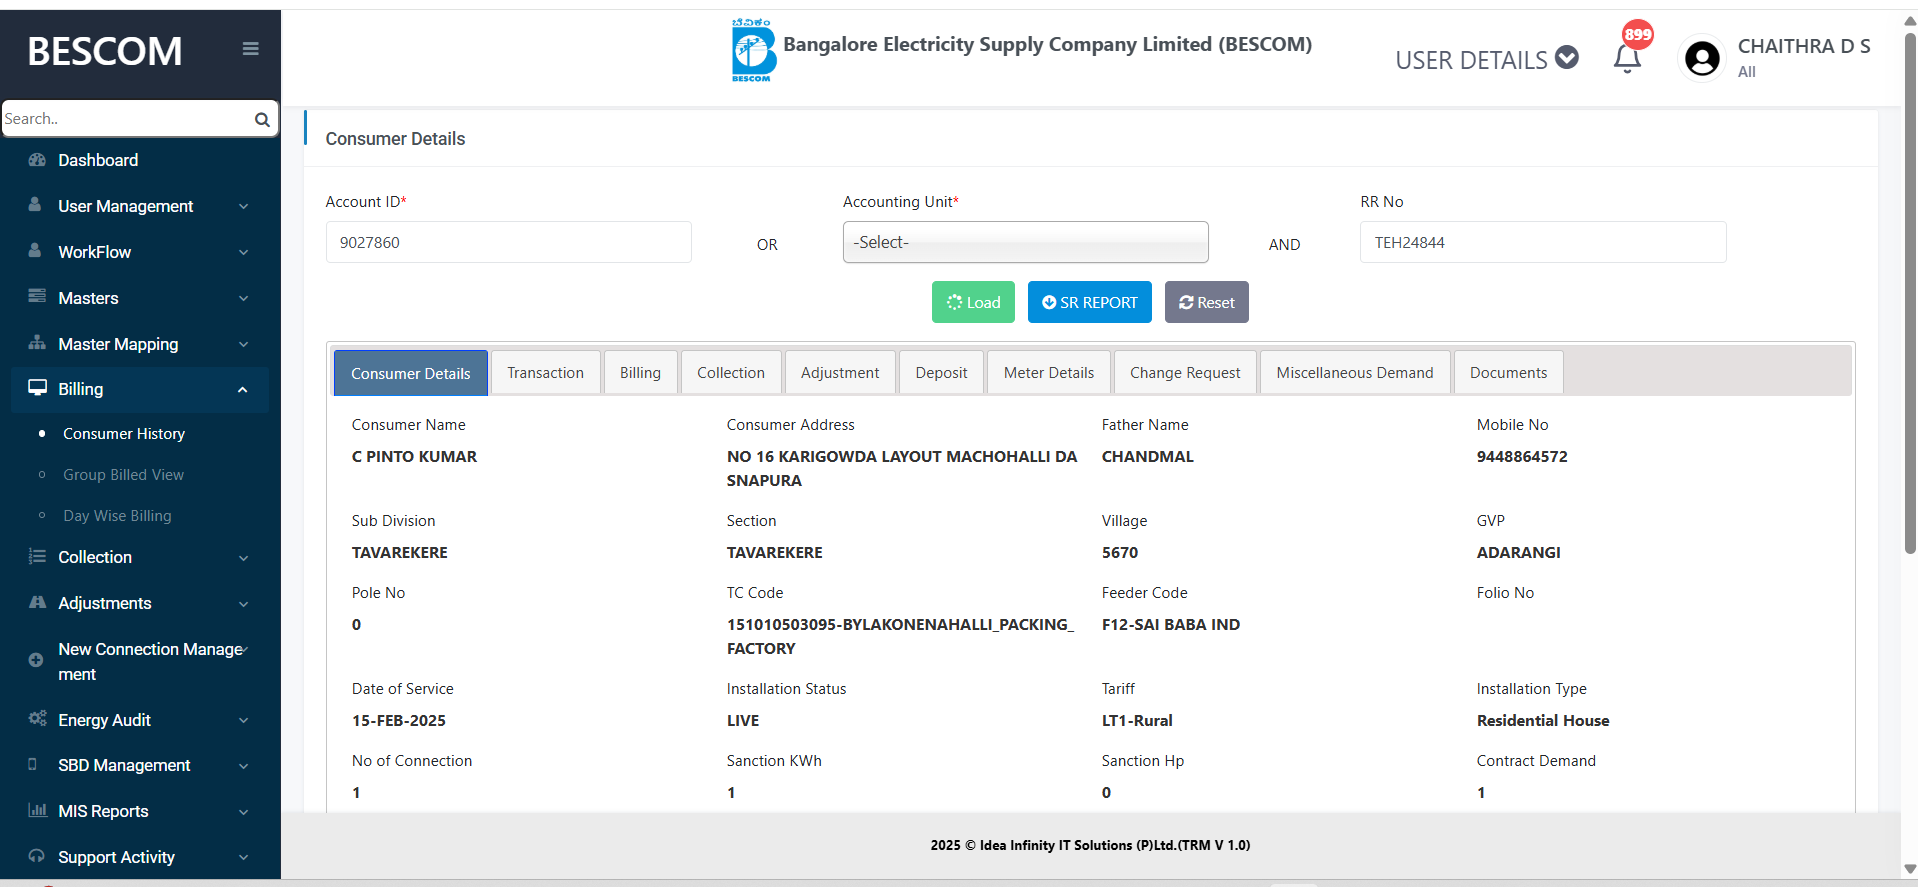This screenshot has width=1918, height=887.
Task: Open Group Billed View in sidebar
Action: 124,474
